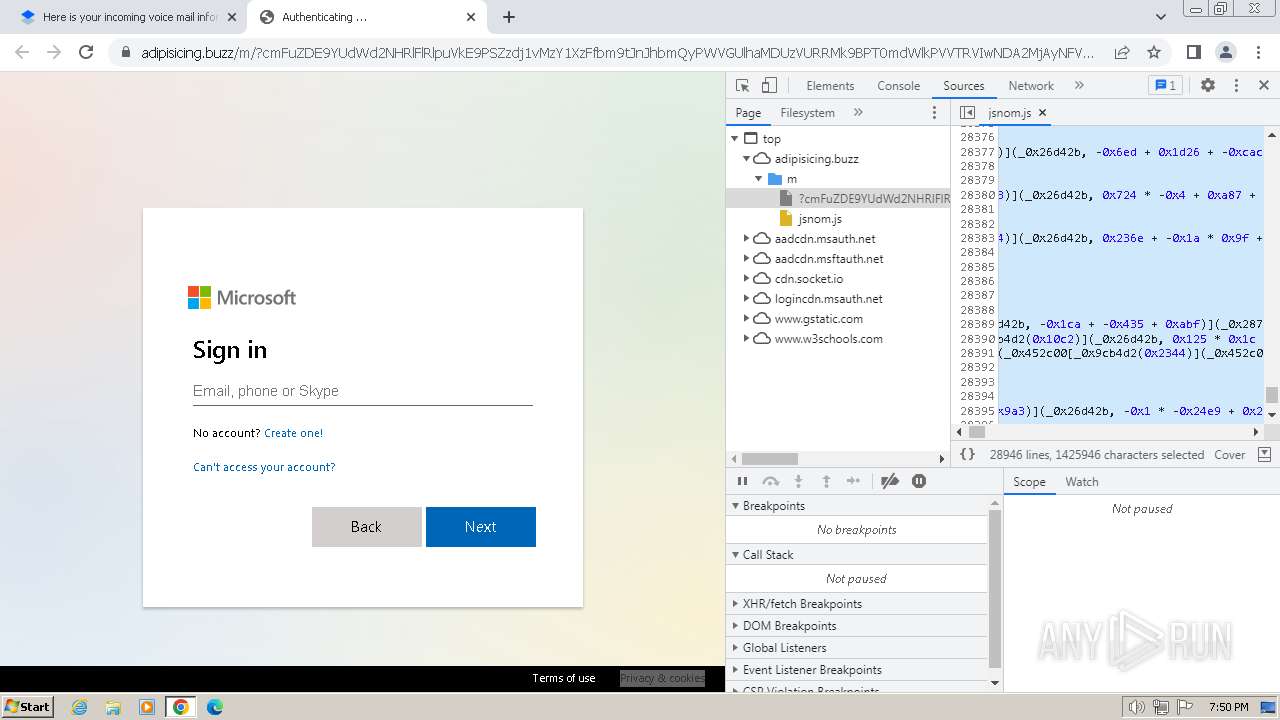Close the DevTools panel
The height and width of the screenshot is (720, 1280).
(1264, 86)
